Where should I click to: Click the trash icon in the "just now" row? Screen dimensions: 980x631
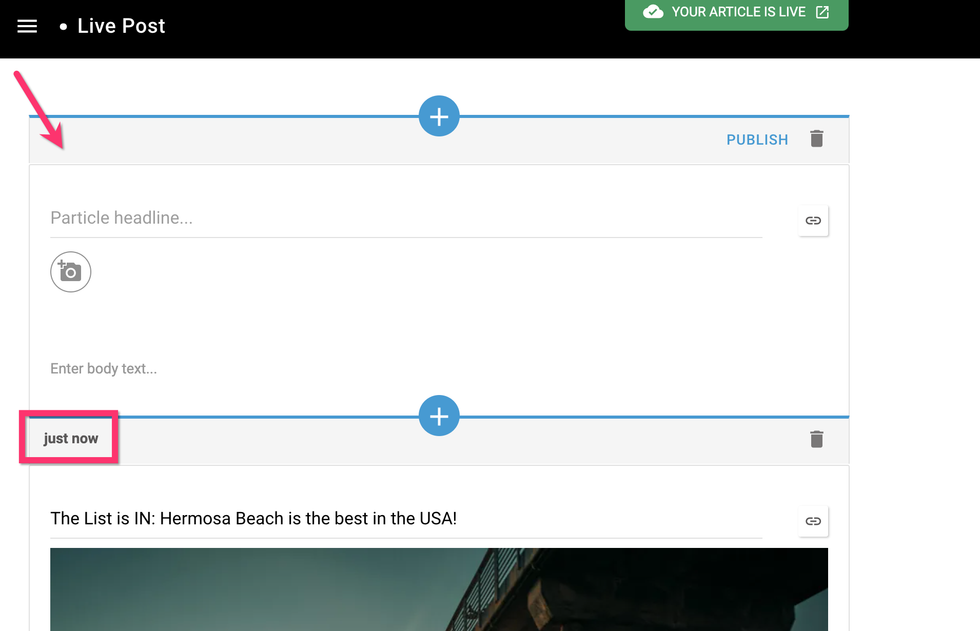pyautogui.click(x=817, y=439)
